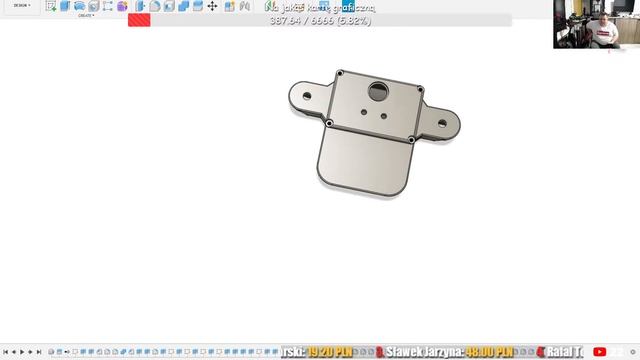Viewport: 640px width, 360px height.
Task: Click the 'Sławek Jarzyna: 48.00 PLN' ticker text
Action: (449, 351)
